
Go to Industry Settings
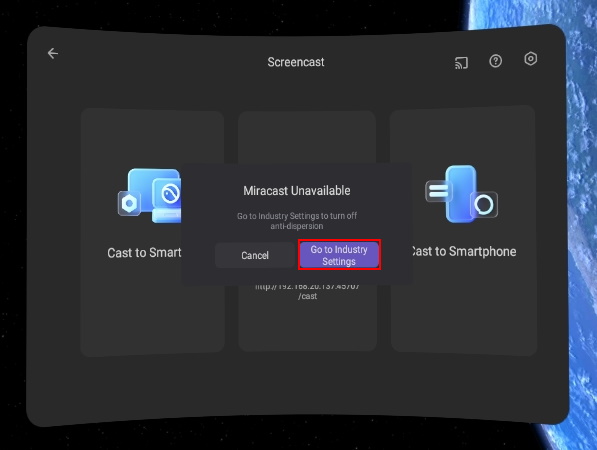coord(339,255)
